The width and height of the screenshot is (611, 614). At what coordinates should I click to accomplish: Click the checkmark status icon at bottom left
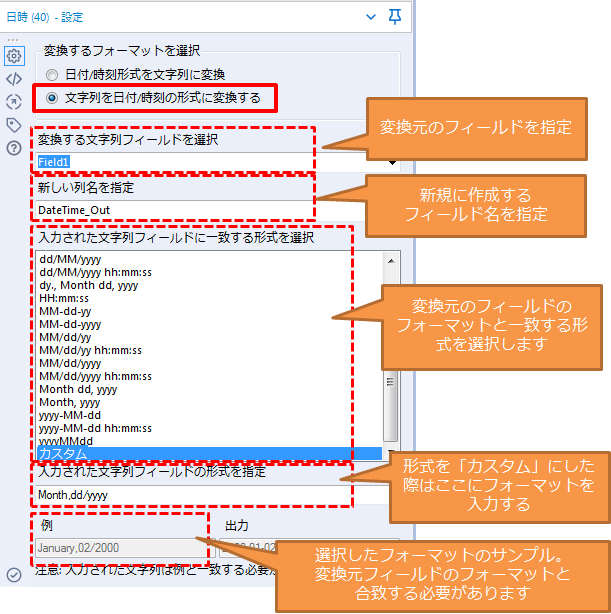13,574
